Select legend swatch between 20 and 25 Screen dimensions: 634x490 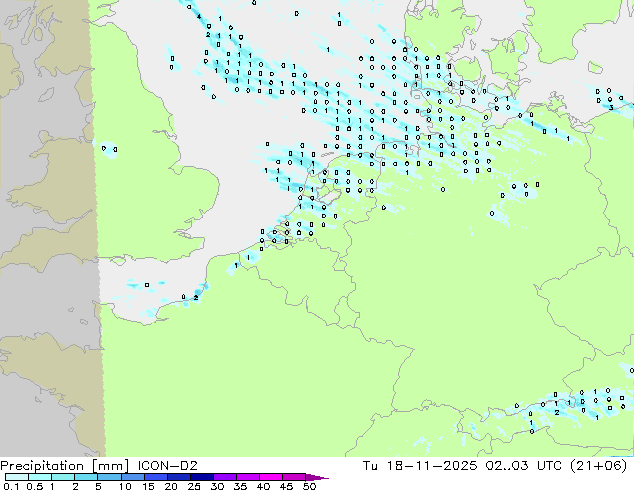(179, 477)
